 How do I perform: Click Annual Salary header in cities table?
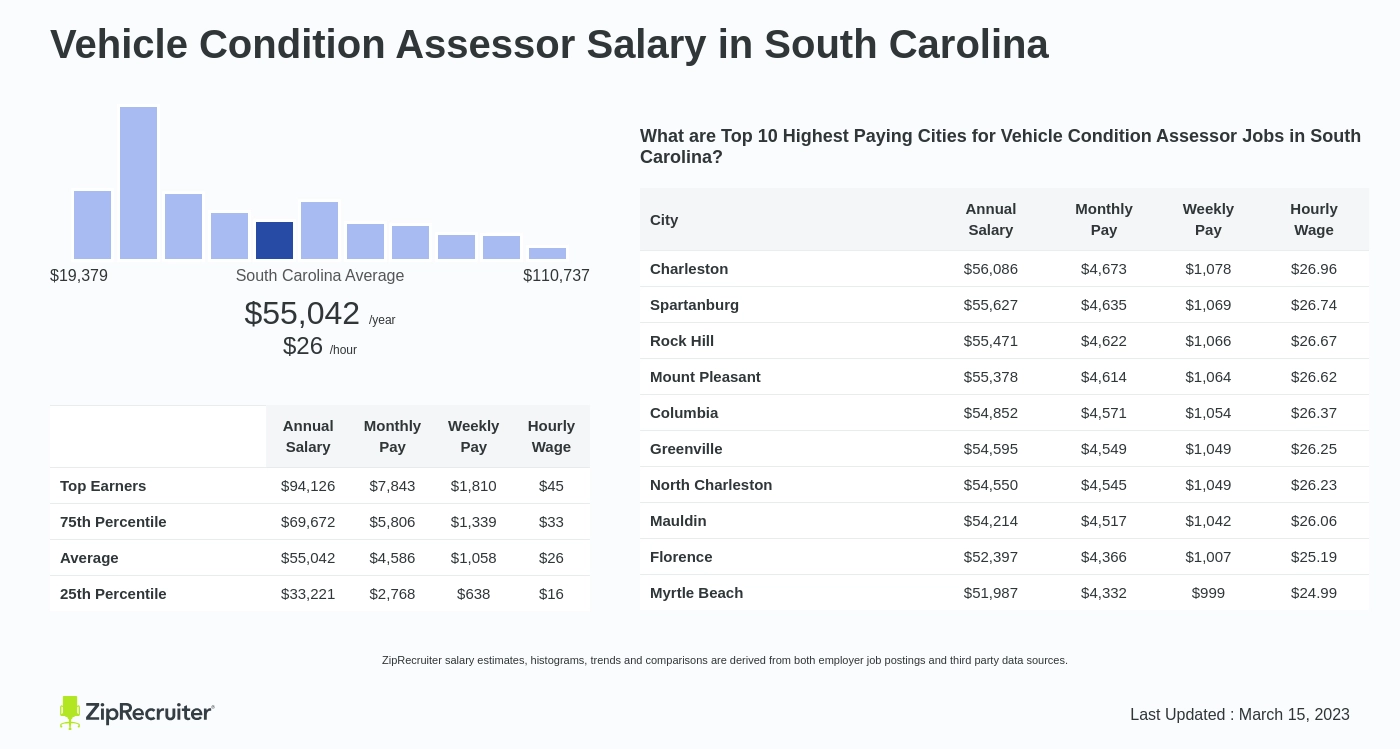[991, 219]
